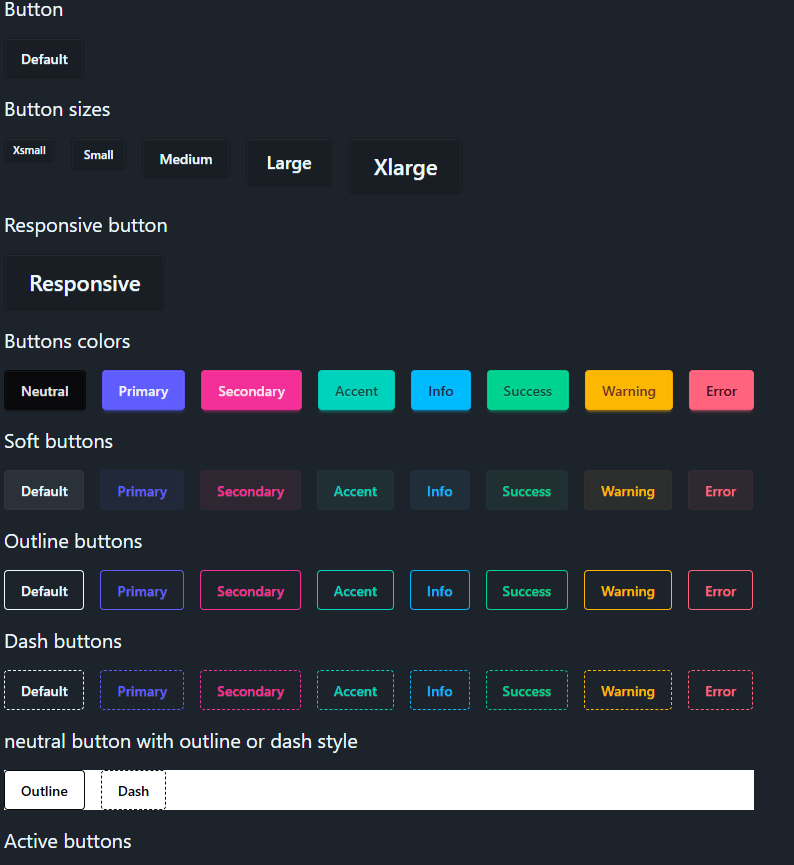Viewport: 794px width, 865px height.
Task: Click the outline Secondary button
Action: pyautogui.click(x=251, y=590)
